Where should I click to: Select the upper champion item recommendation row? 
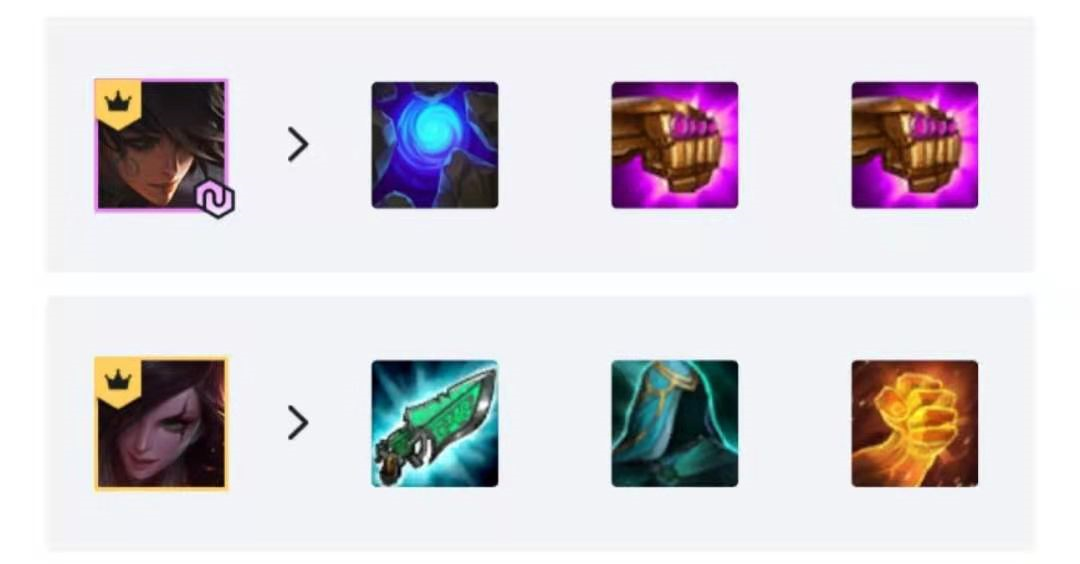pos(540,145)
